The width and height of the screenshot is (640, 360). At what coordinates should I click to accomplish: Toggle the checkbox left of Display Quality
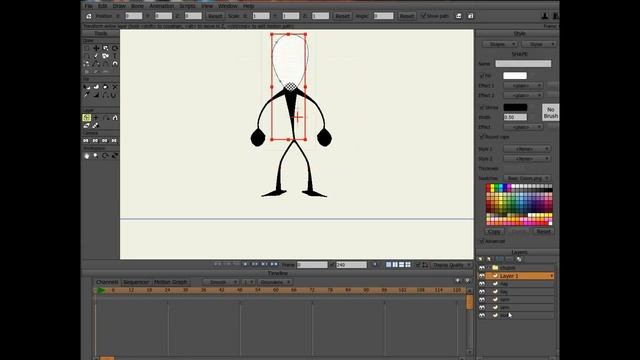tap(418, 265)
